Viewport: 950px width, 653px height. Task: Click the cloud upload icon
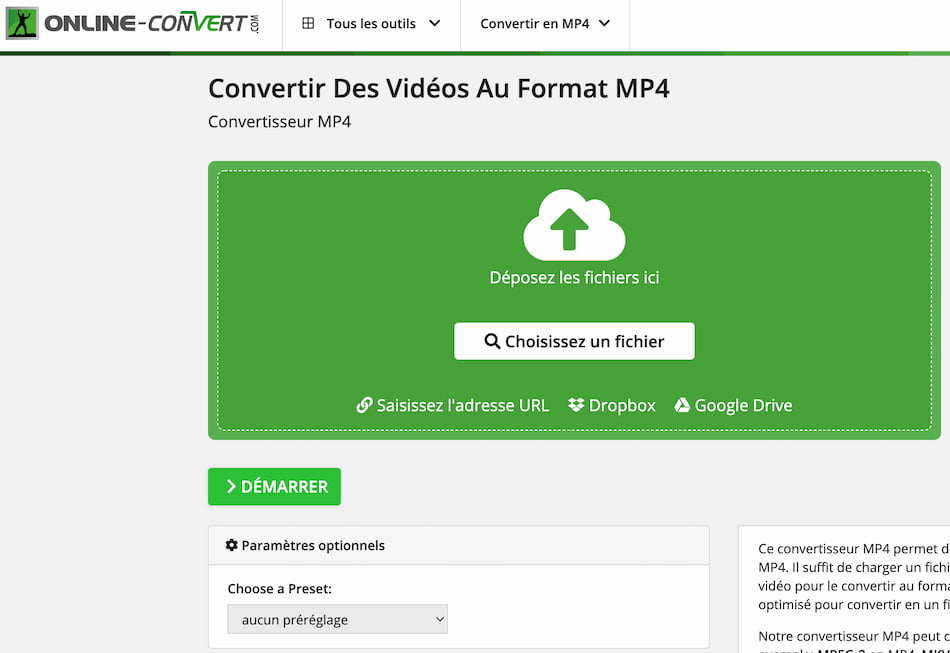tap(574, 225)
